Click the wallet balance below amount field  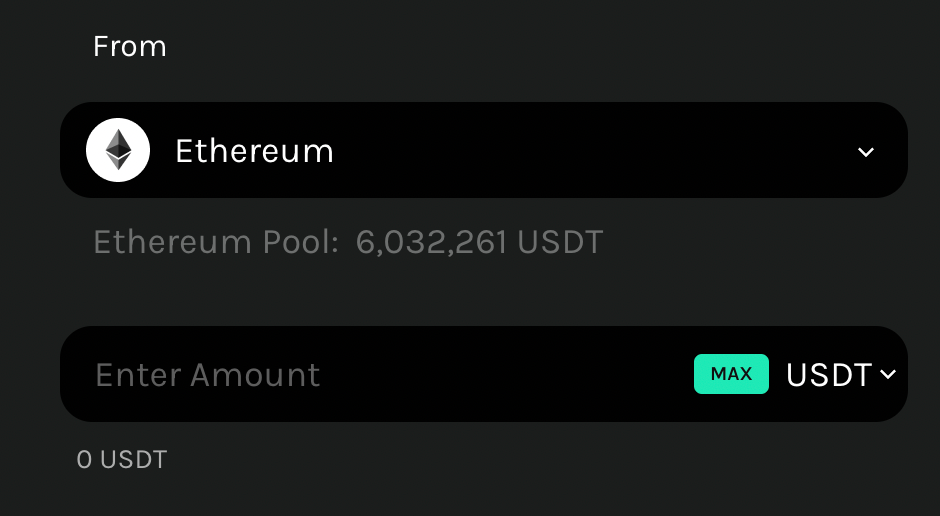pos(122,460)
